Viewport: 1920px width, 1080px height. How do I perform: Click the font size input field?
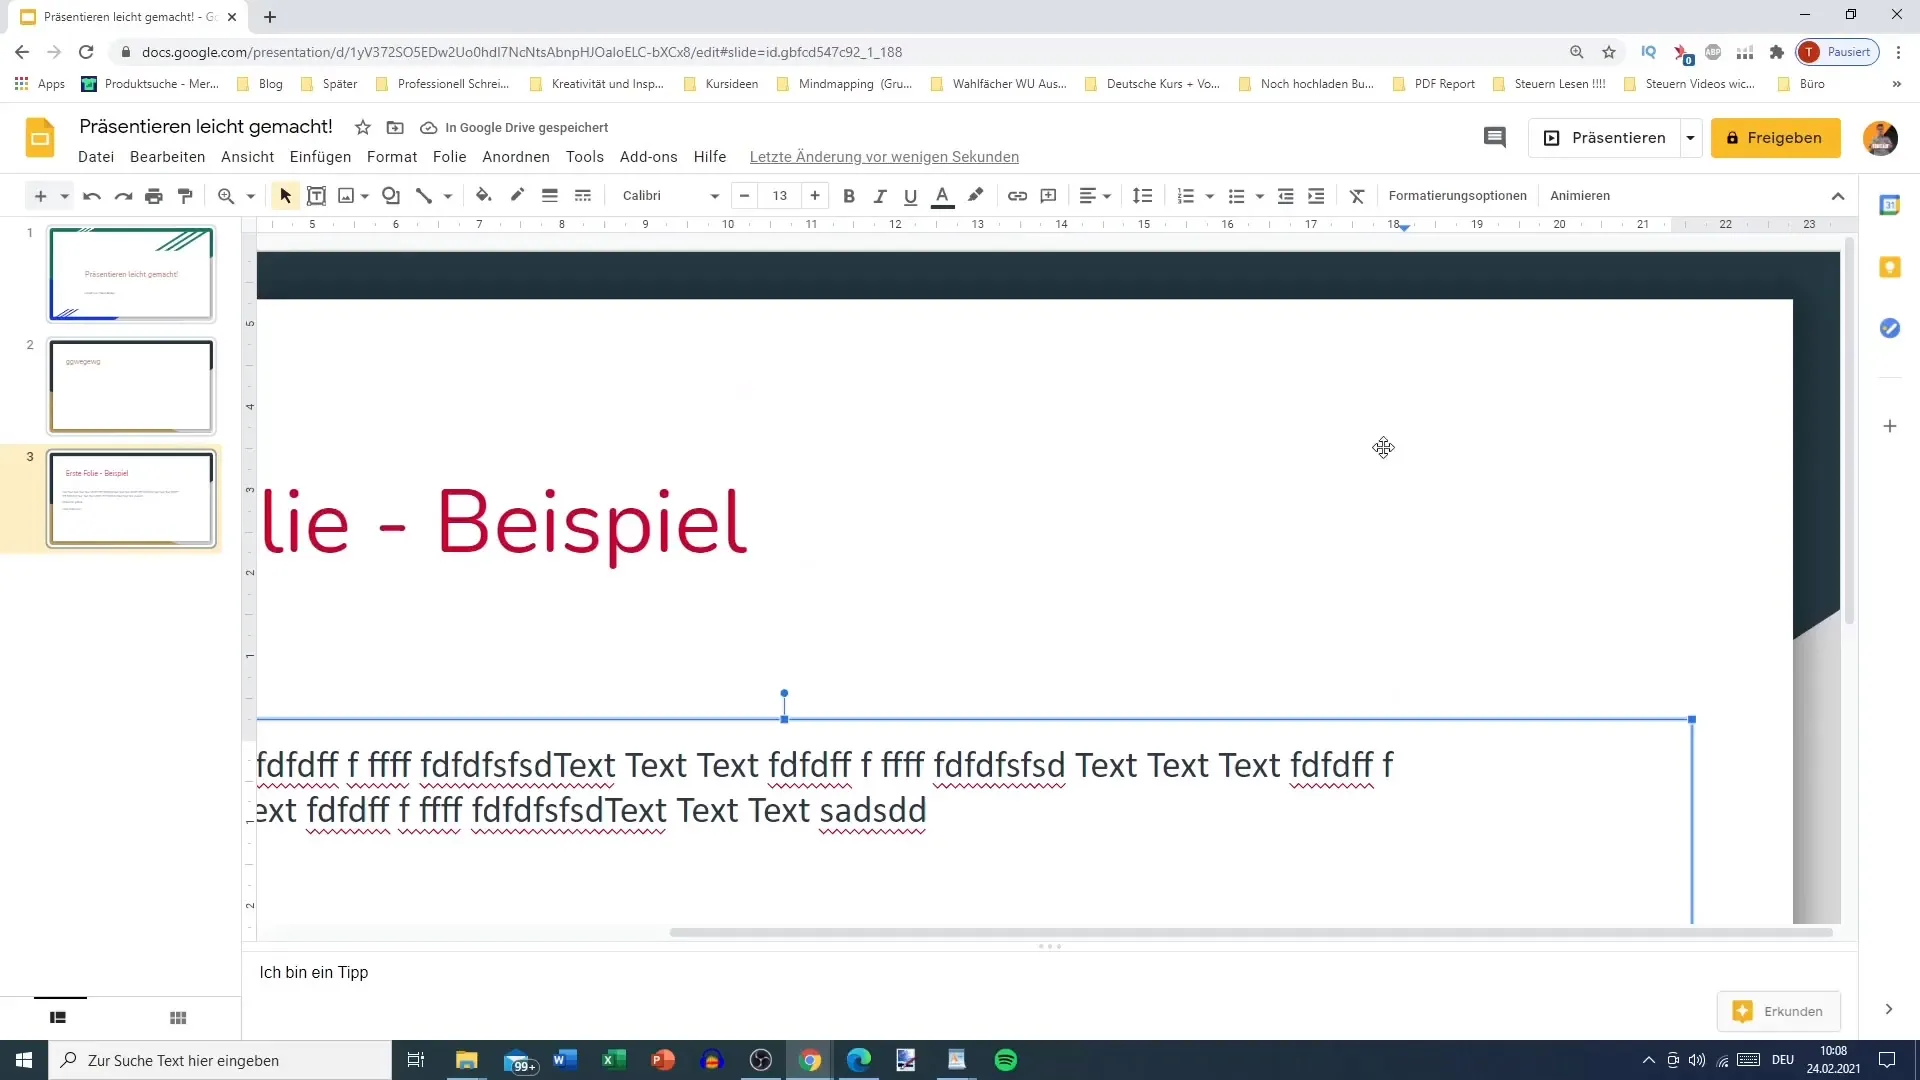[x=779, y=195]
